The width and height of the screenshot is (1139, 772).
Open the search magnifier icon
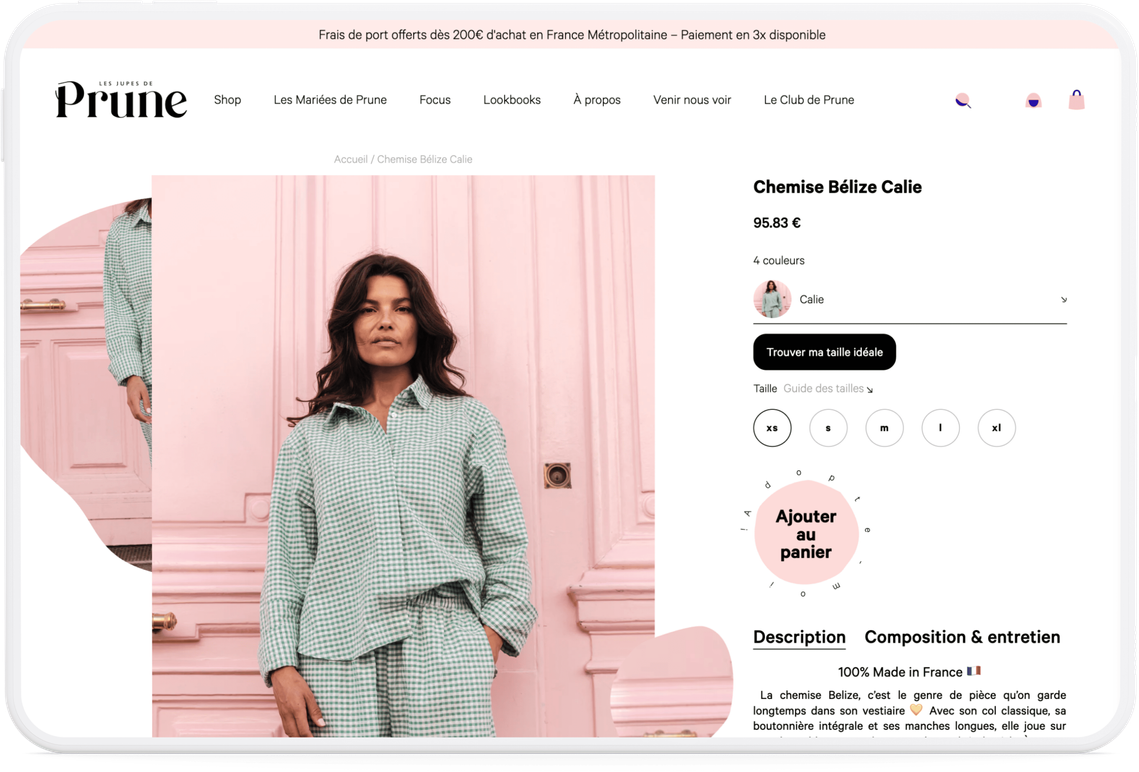click(963, 101)
